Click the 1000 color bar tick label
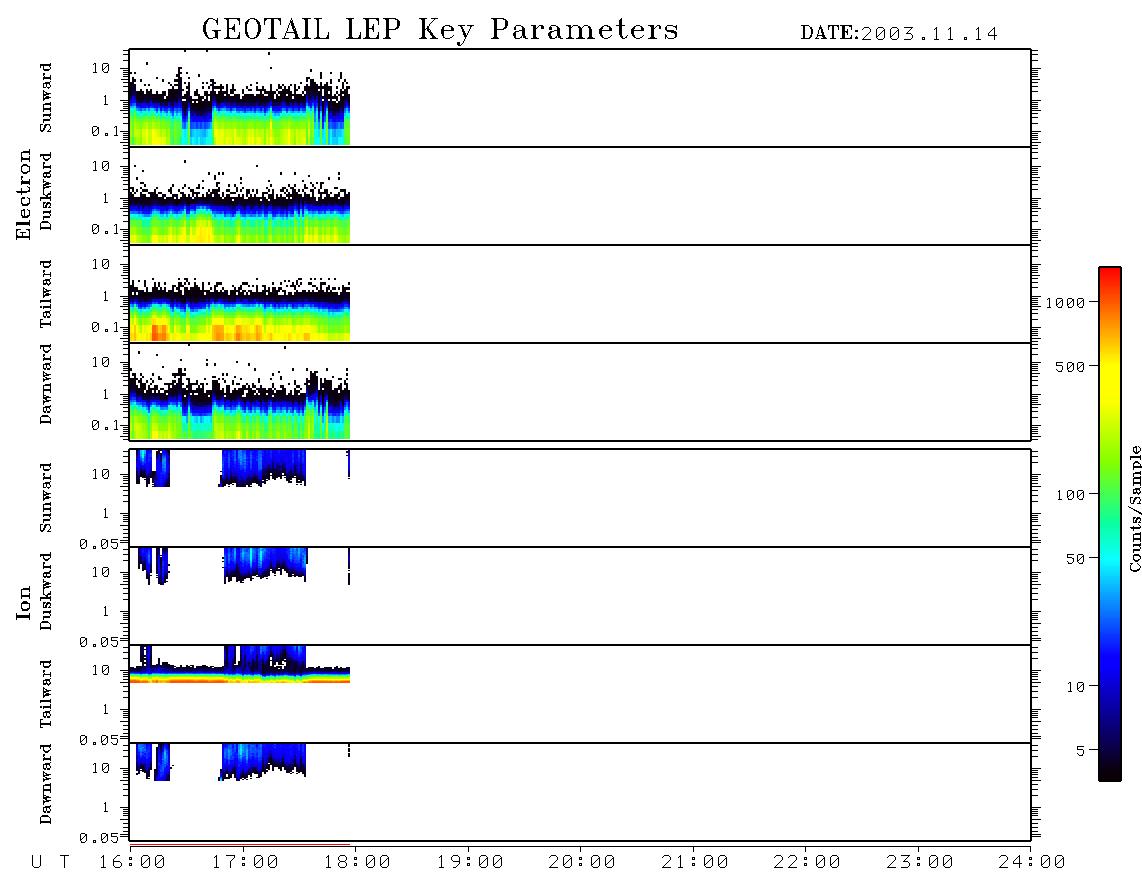Screen dimensions: 1142x880 (x=1065, y=302)
